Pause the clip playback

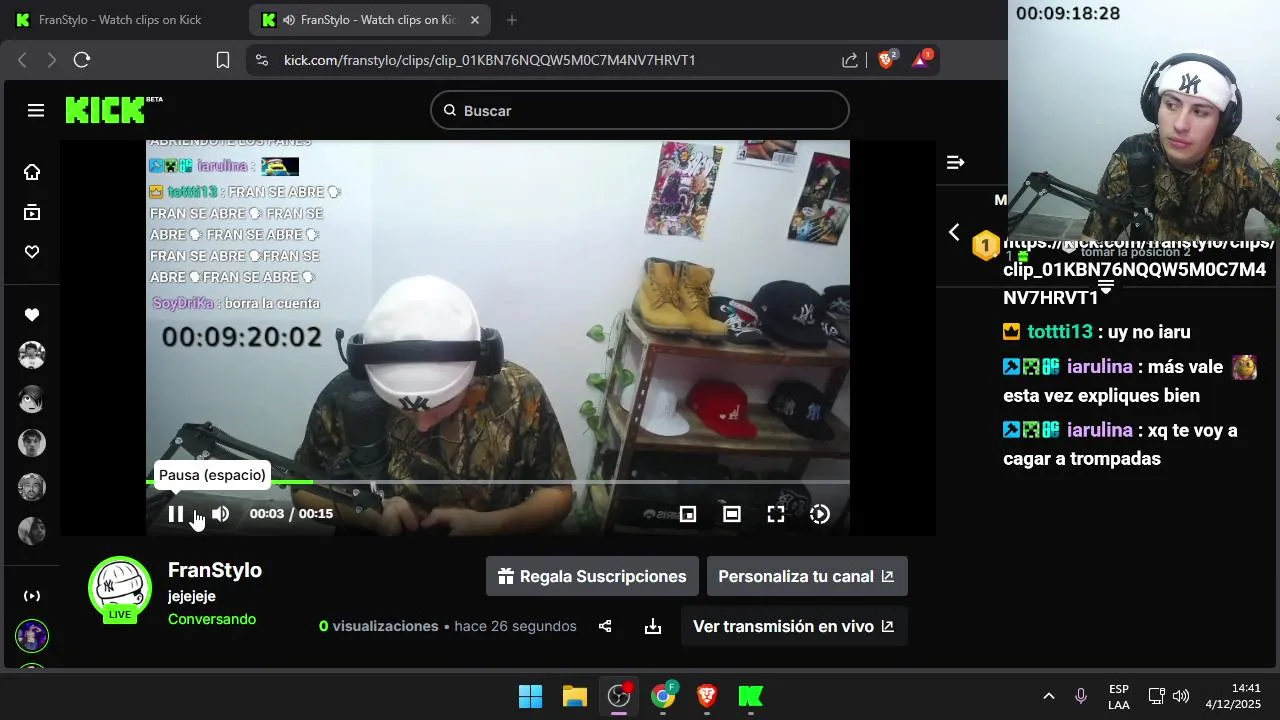tap(175, 514)
